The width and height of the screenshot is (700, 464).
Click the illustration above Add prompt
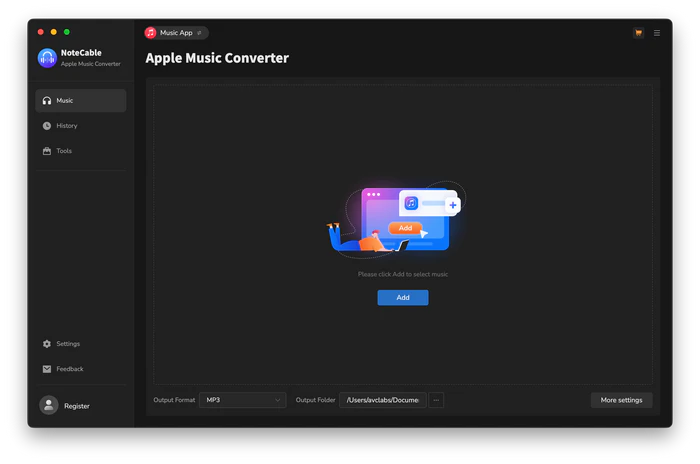[x=396, y=220]
